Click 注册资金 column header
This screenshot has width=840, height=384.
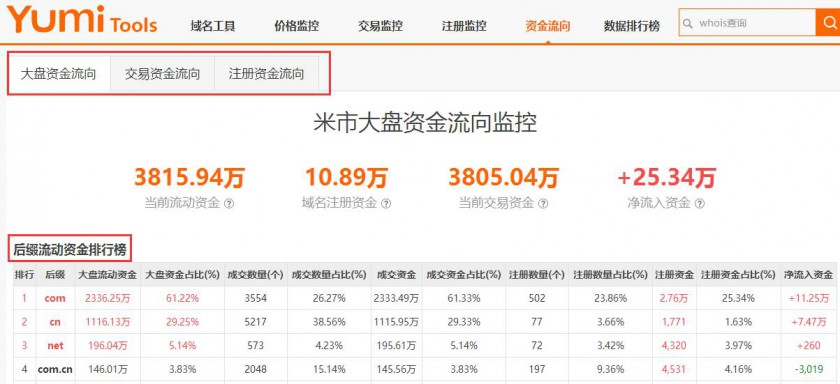pos(674,275)
